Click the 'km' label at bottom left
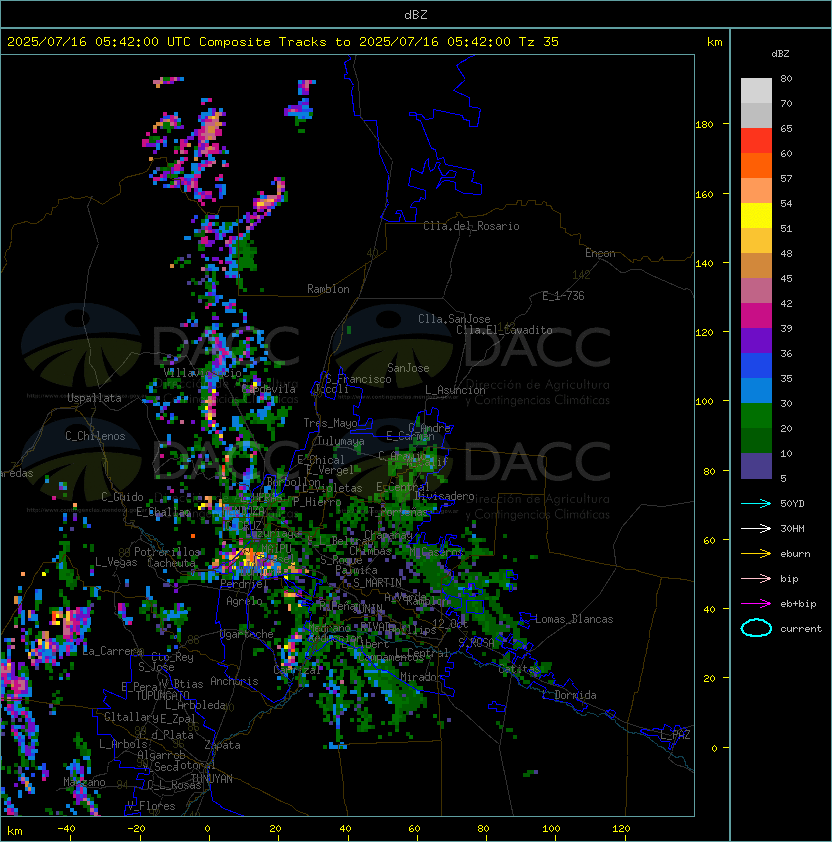 [x=15, y=831]
